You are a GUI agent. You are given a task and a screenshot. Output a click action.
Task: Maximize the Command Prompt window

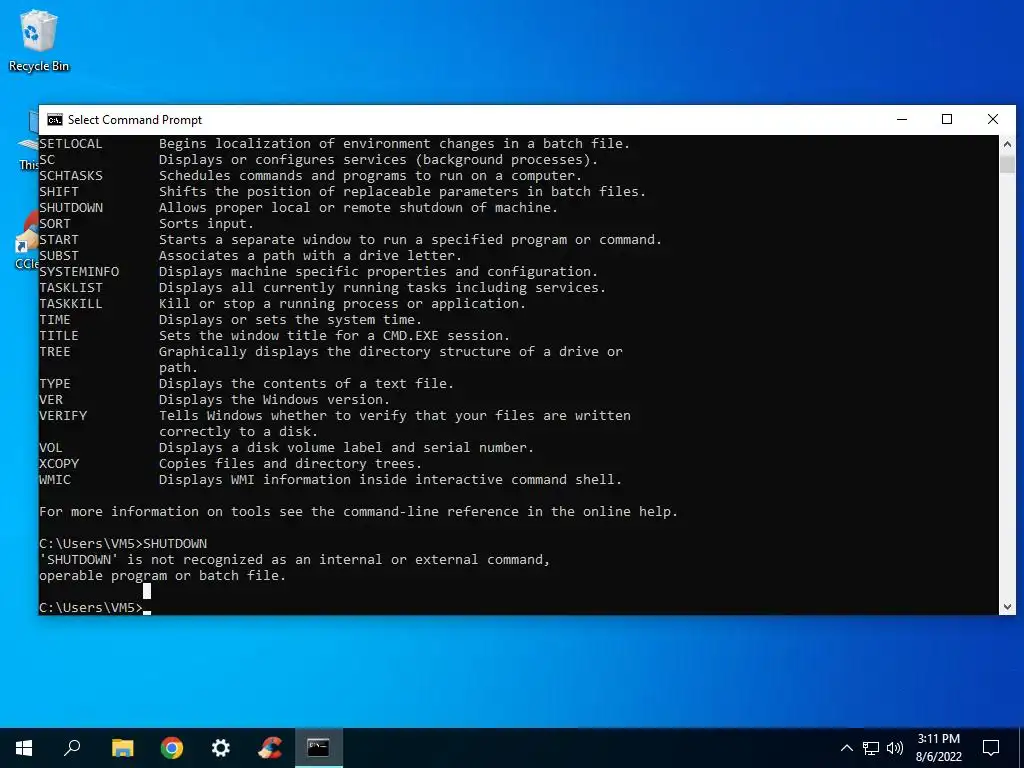click(947, 120)
